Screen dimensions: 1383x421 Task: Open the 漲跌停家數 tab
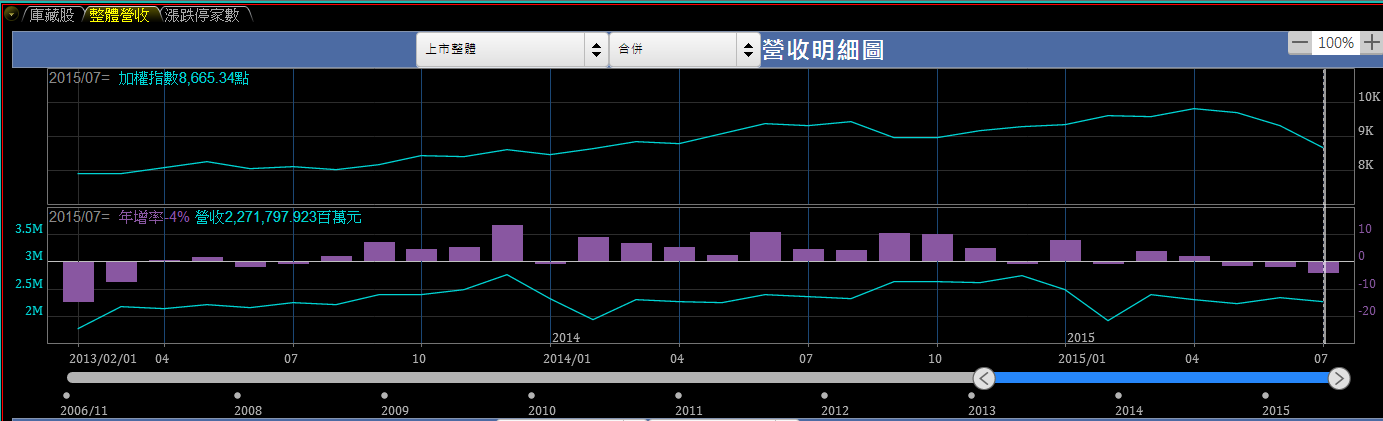tap(201, 15)
